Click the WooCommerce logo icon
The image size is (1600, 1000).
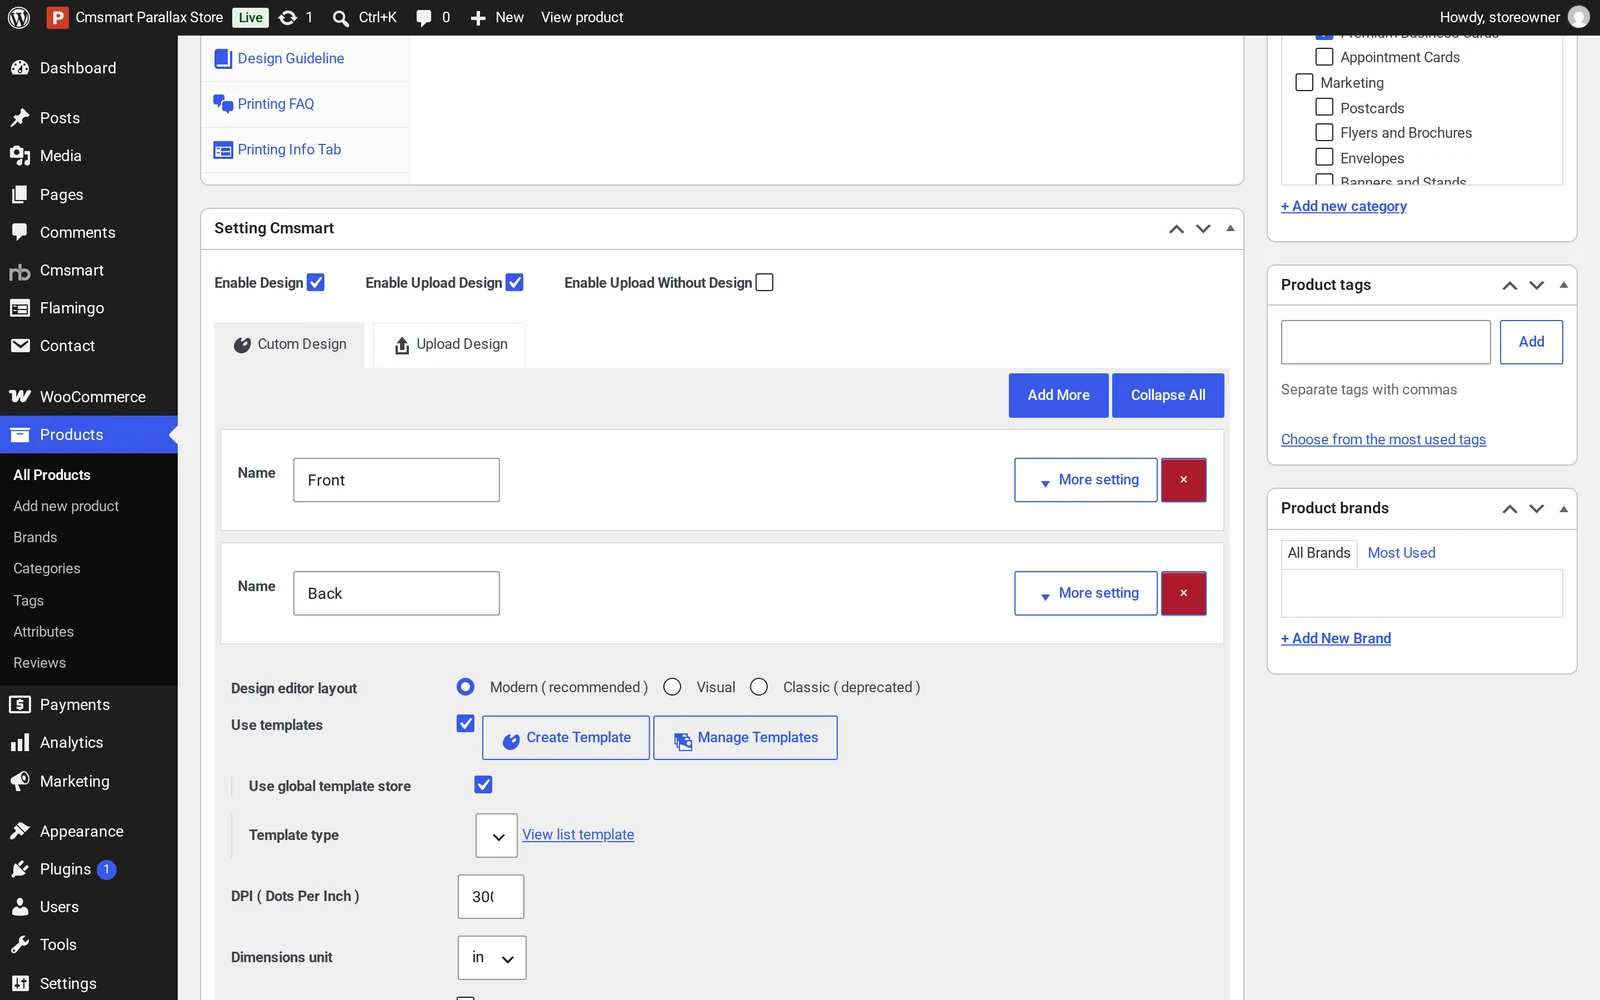pyautogui.click(x=20, y=397)
